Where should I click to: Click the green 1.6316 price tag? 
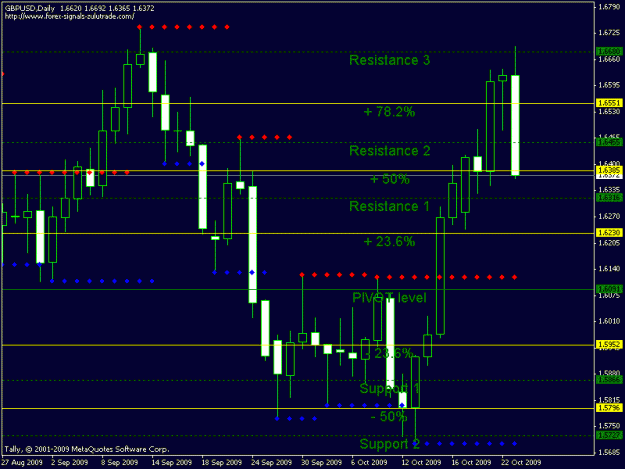point(609,198)
